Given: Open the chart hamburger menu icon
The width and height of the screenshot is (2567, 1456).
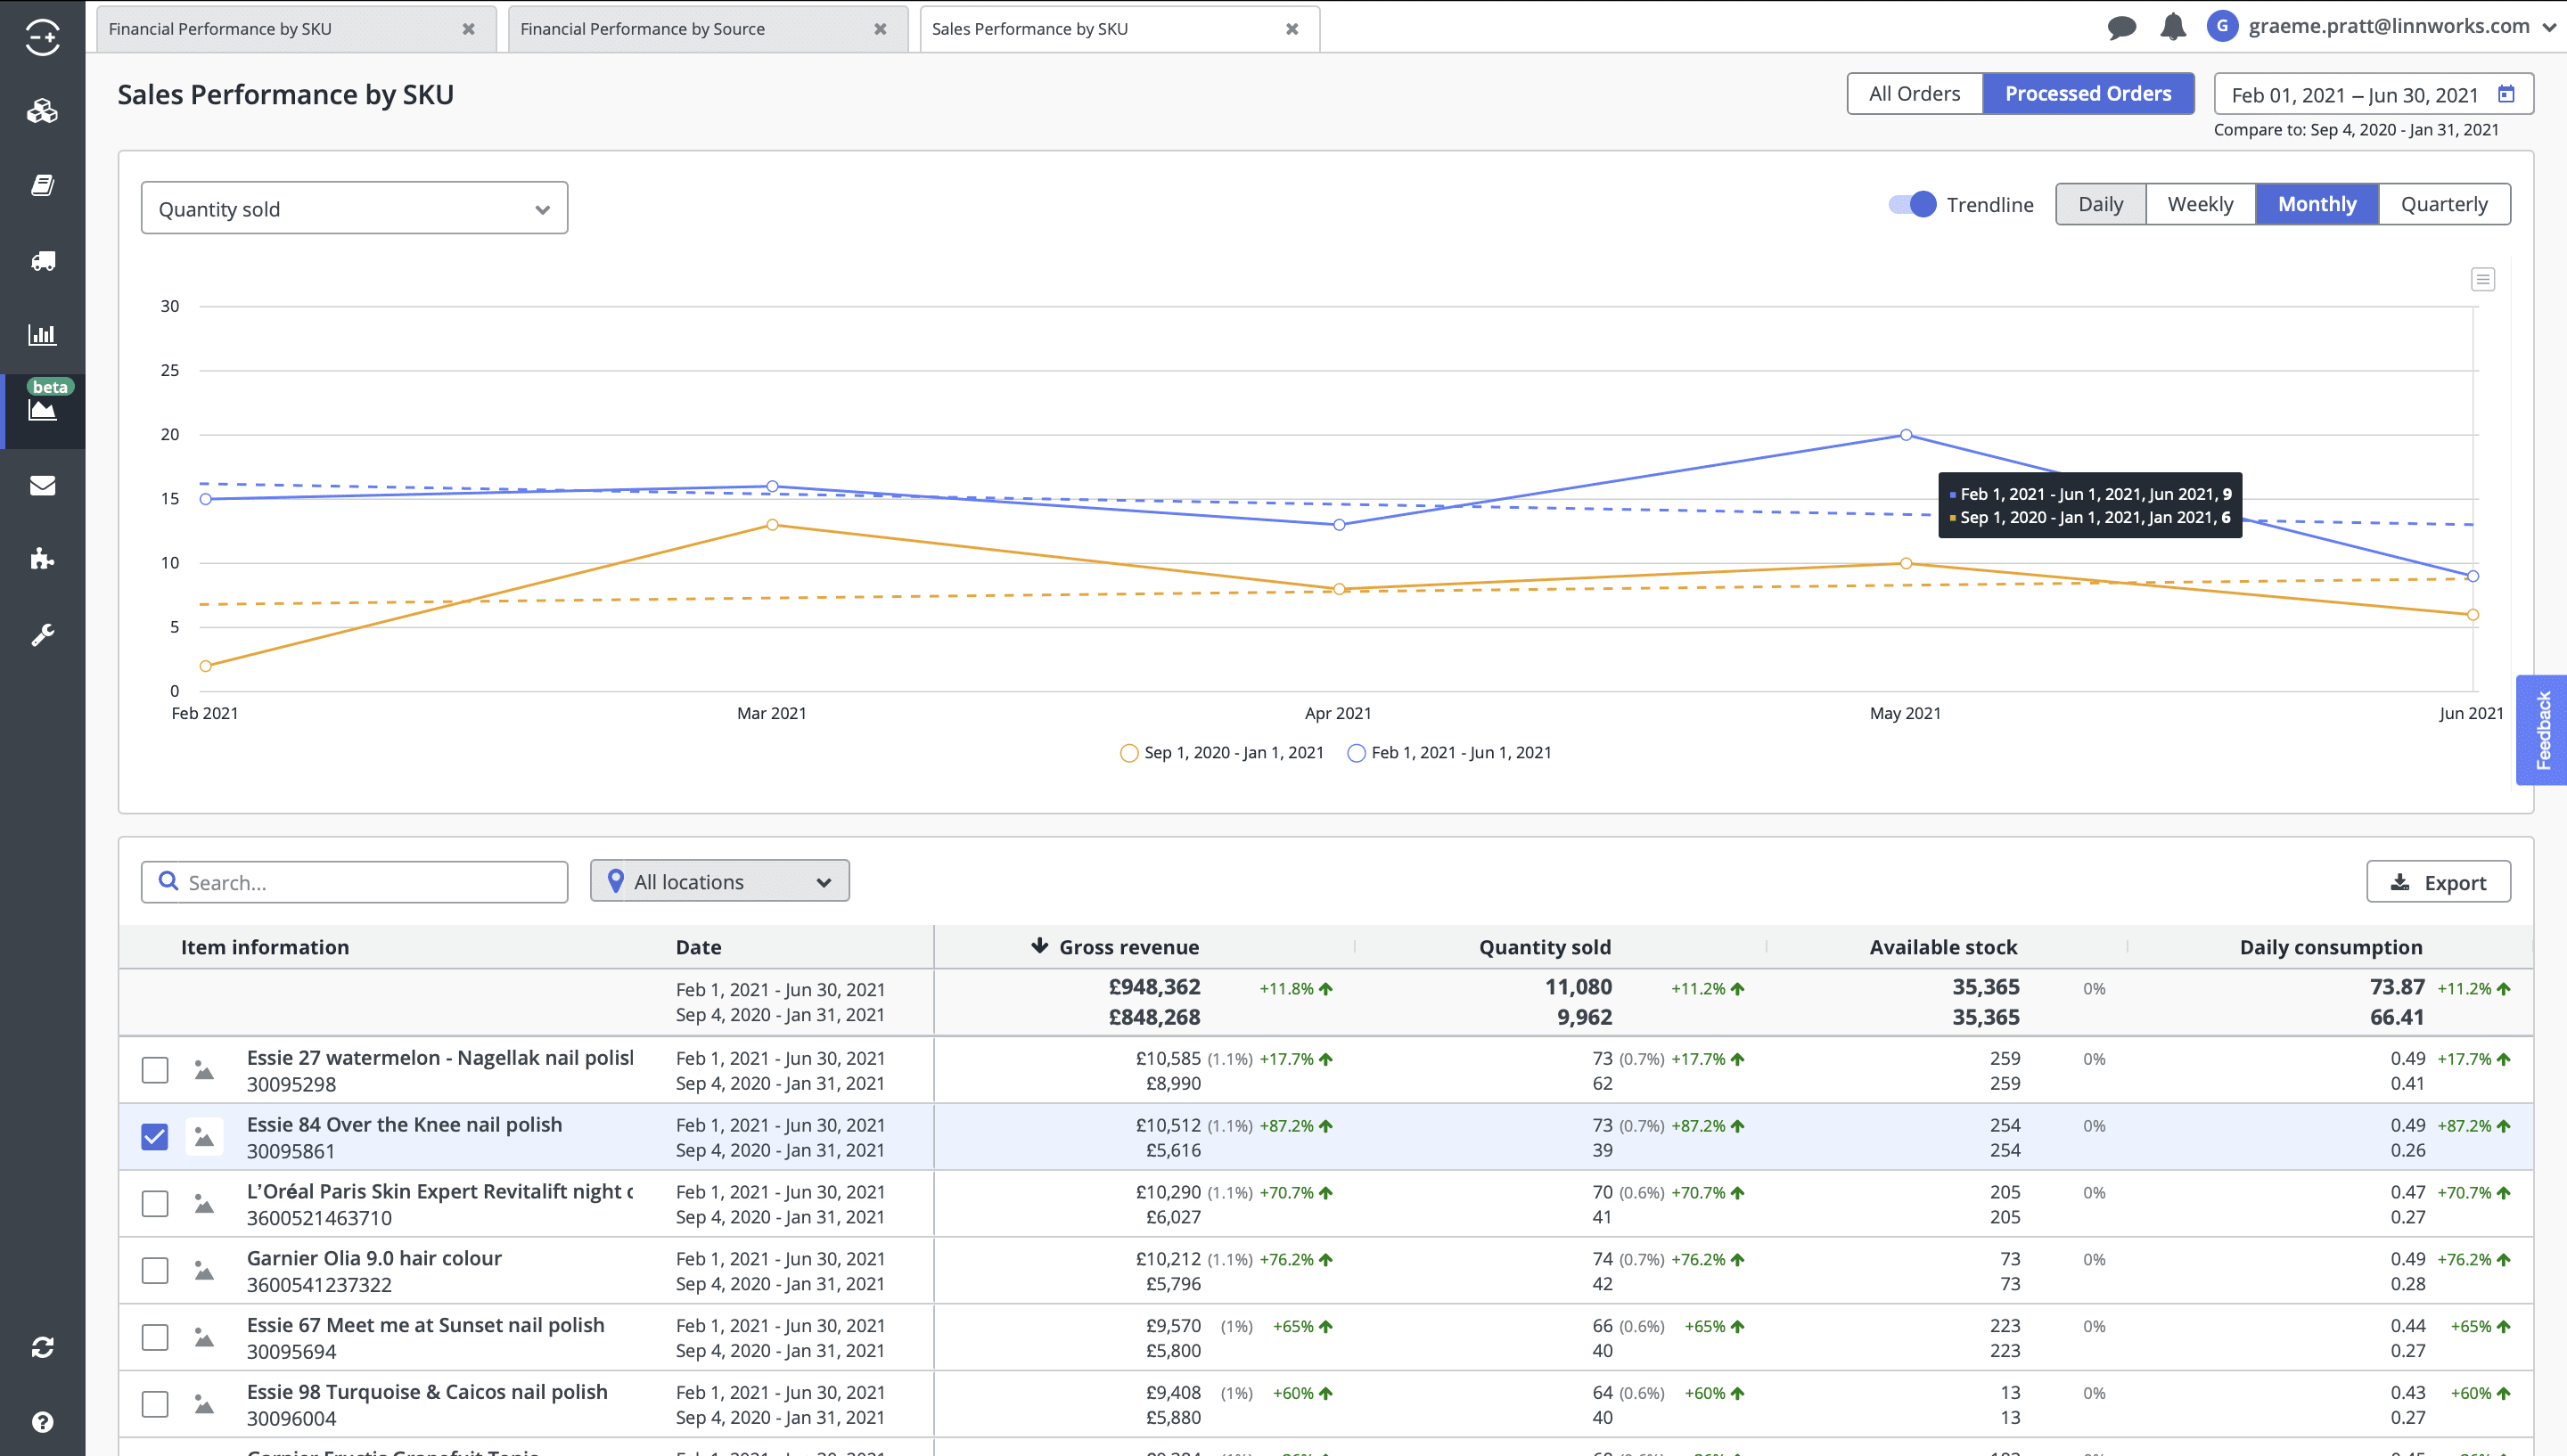Looking at the screenshot, I should pyautogui.click(x=2482, y=279).
